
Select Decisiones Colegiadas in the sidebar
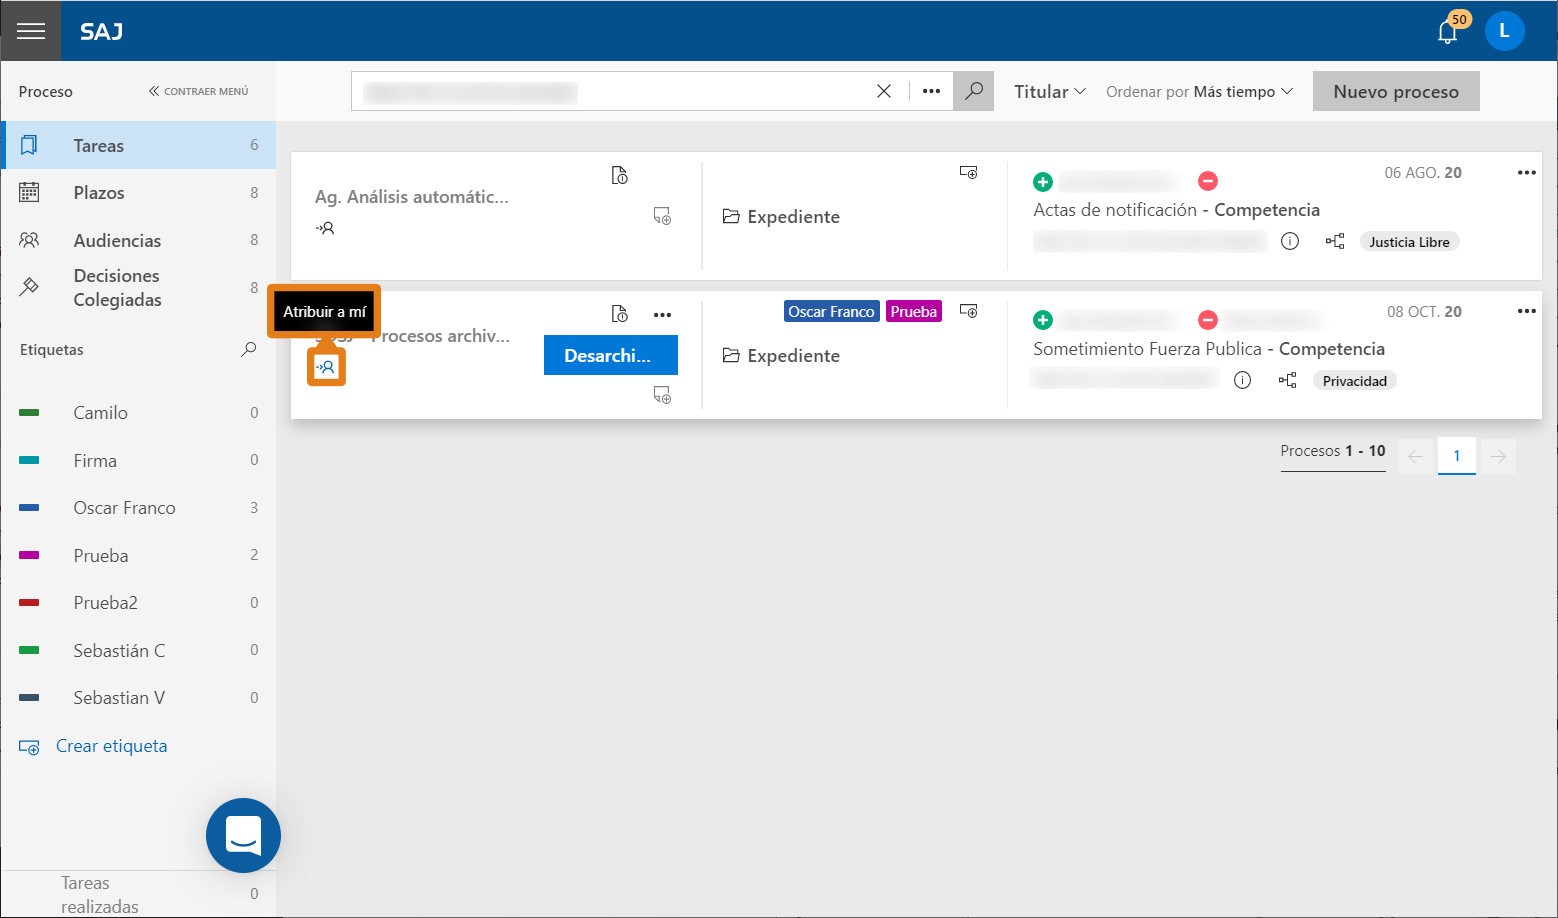(x=138, y=287)
